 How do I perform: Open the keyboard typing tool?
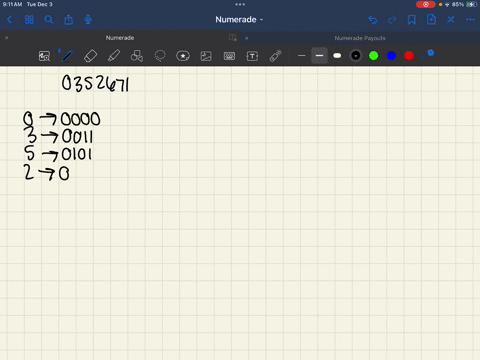pos(229,56)
